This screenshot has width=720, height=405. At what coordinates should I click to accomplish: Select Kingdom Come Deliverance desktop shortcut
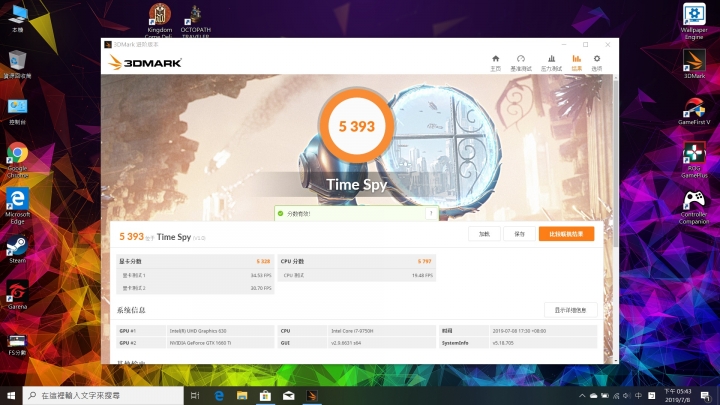pyautogui.click(x=159, y=21)
